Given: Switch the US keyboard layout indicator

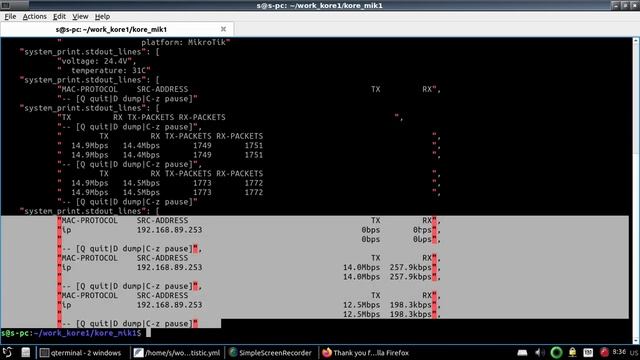Looking at the screenshot, I should [634, 352].
